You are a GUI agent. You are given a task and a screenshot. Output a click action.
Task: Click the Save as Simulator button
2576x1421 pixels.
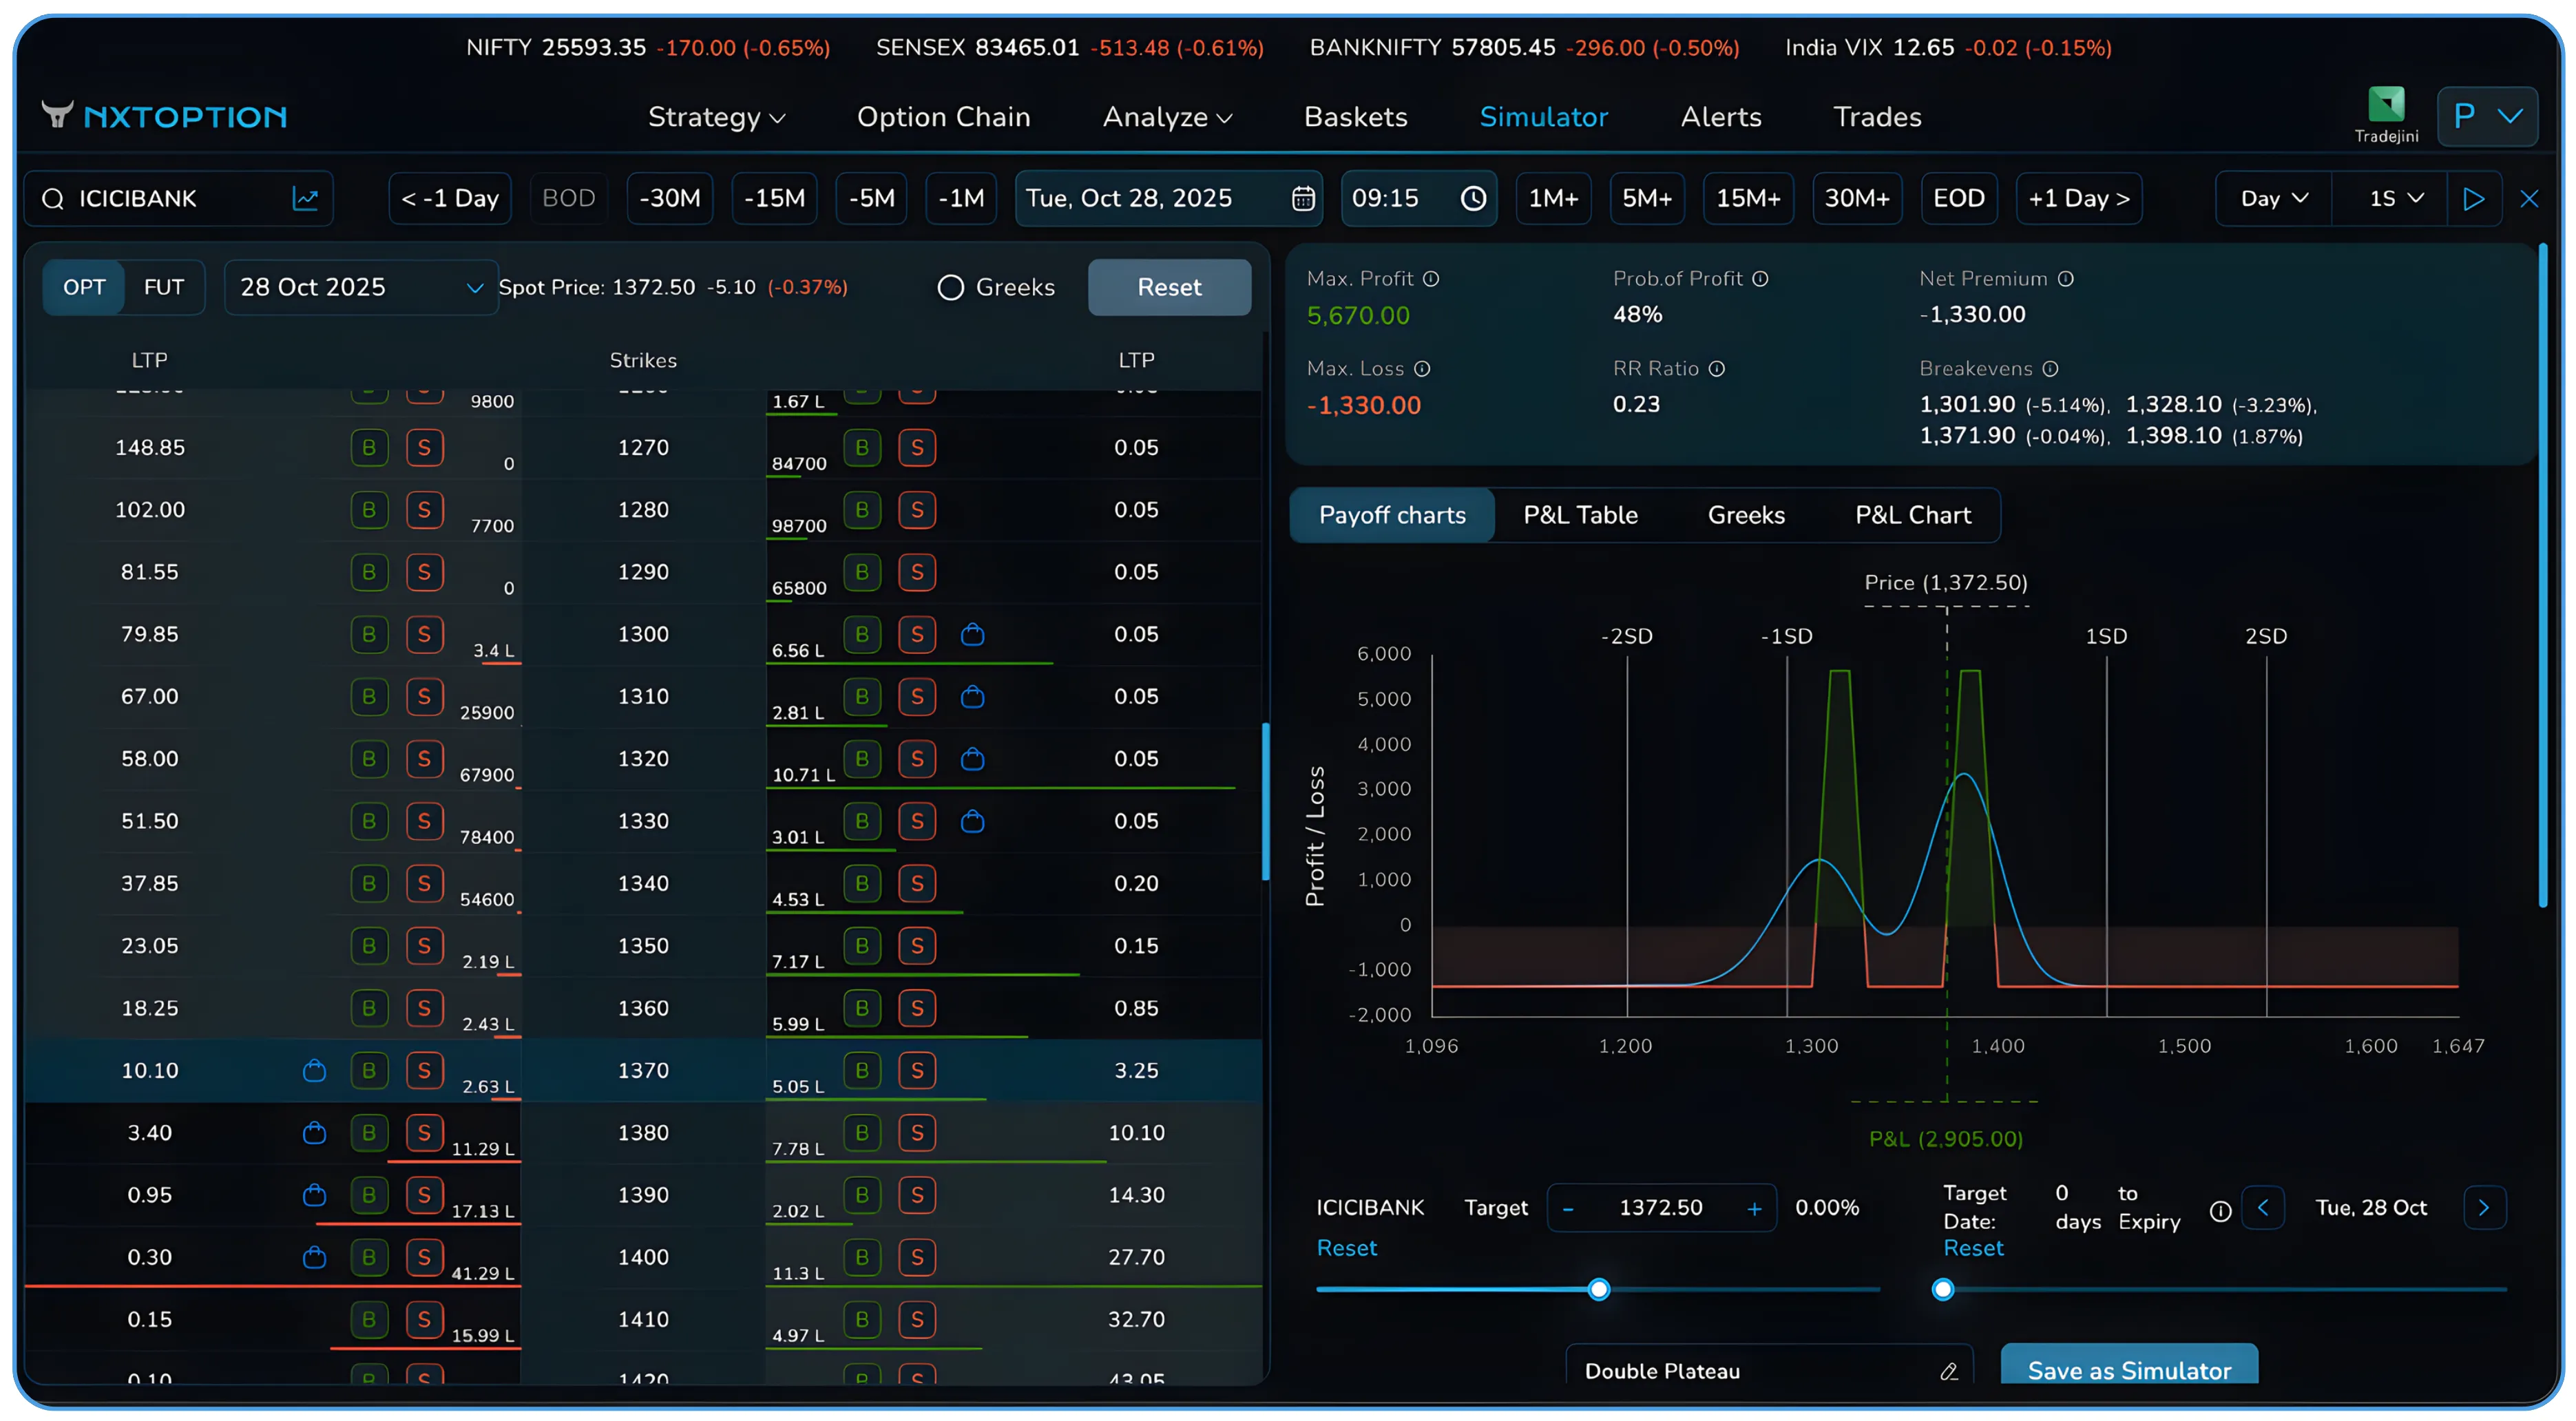[x=2128, y=1371]
